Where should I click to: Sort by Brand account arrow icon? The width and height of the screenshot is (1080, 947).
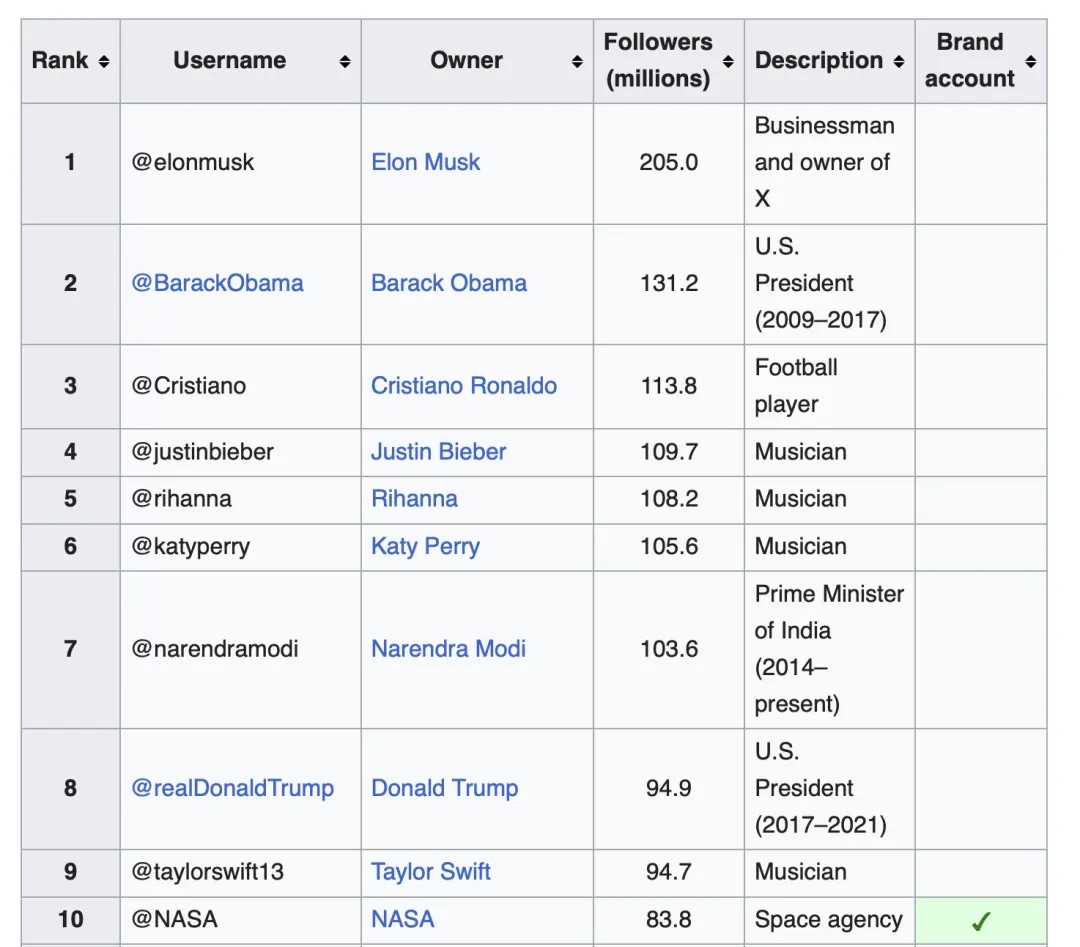(1031, 62)
